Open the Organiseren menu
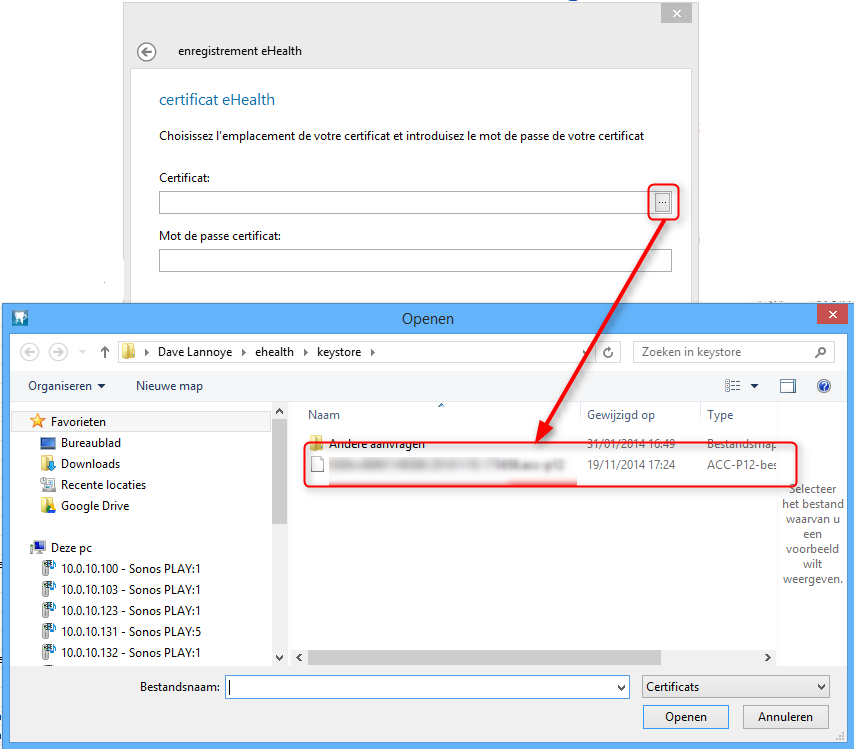This screenshot has height=749, width=854. click(x=67, y=386)
